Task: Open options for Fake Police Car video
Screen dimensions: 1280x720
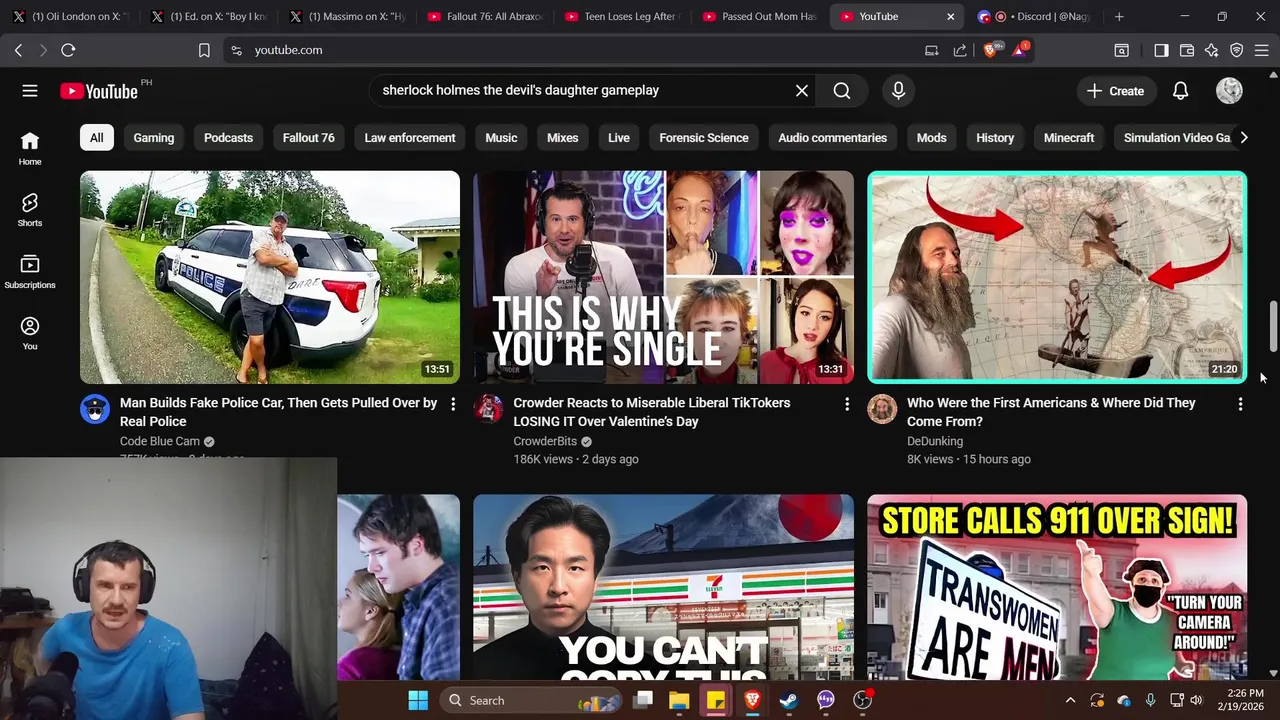Action: [x=453, y=404]
